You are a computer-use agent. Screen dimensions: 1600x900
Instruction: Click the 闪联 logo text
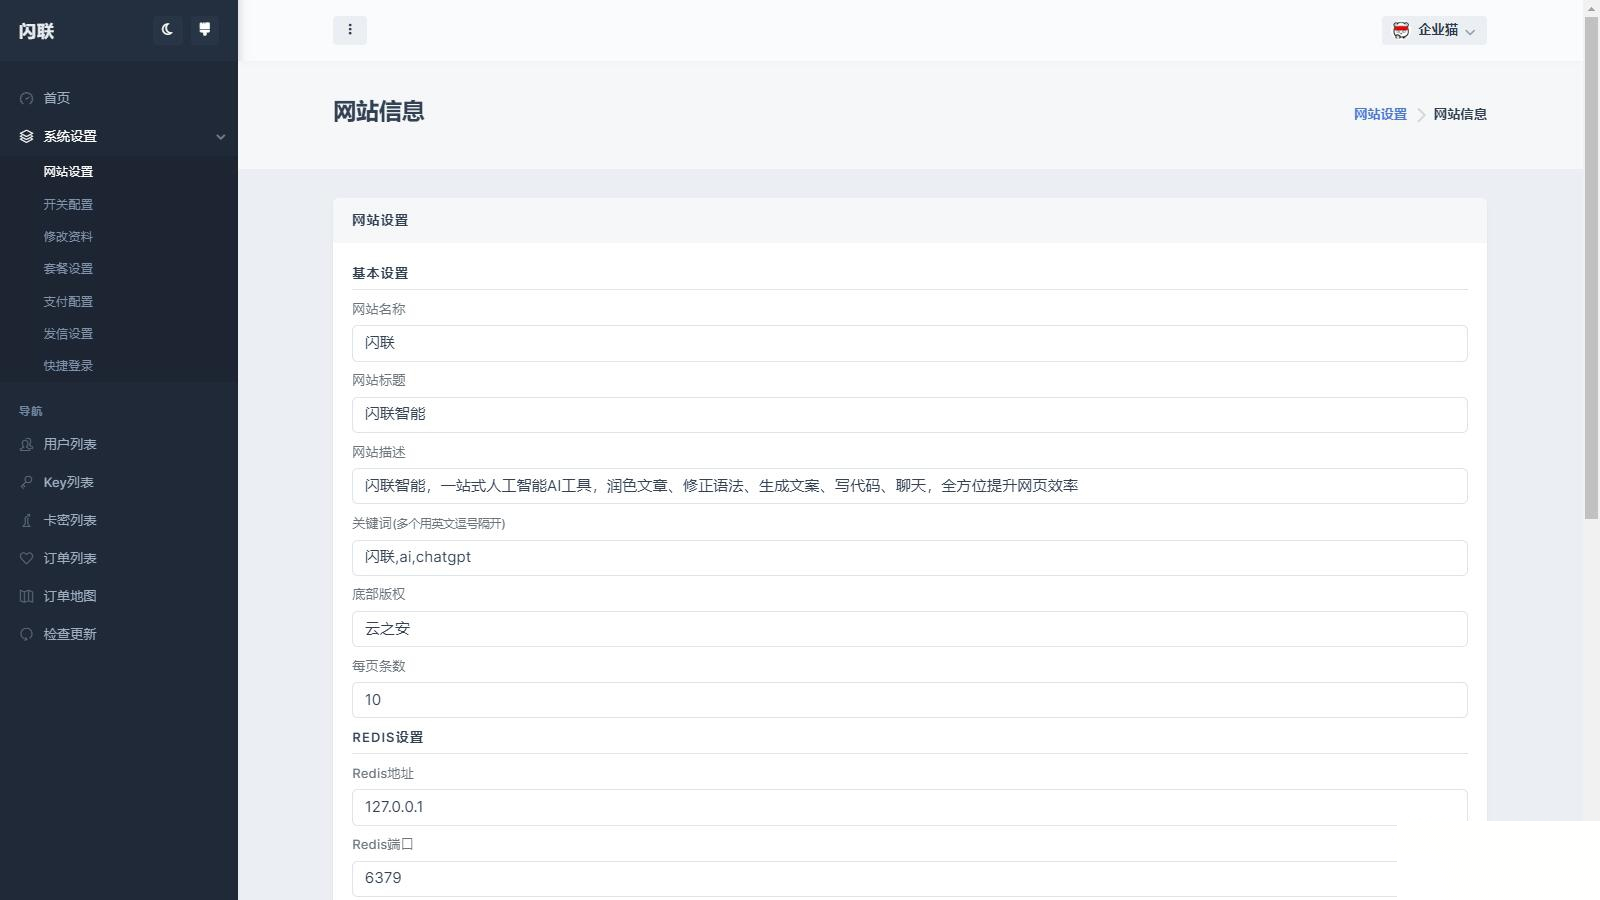(x=36, y=31)
